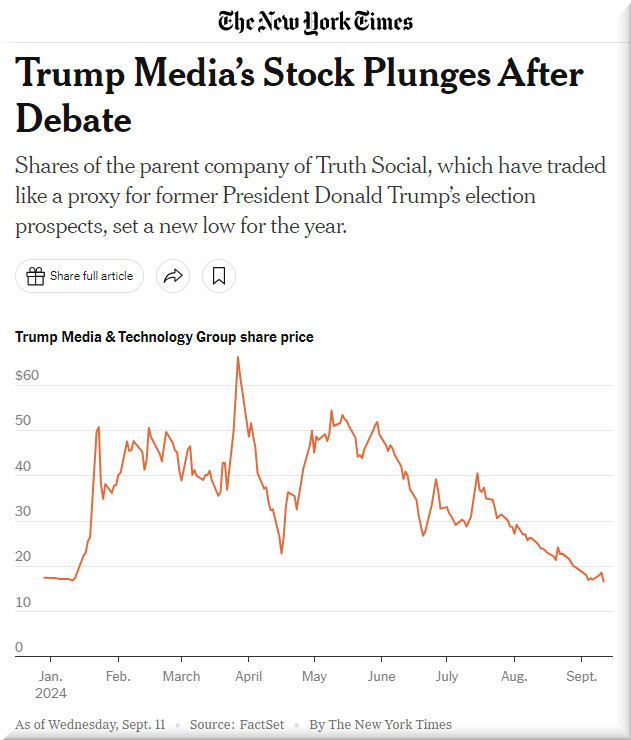Click the "Sept." label on the chart axis
Image resolution: width=631 pixels, height=740 pixels.
point(581,677)
